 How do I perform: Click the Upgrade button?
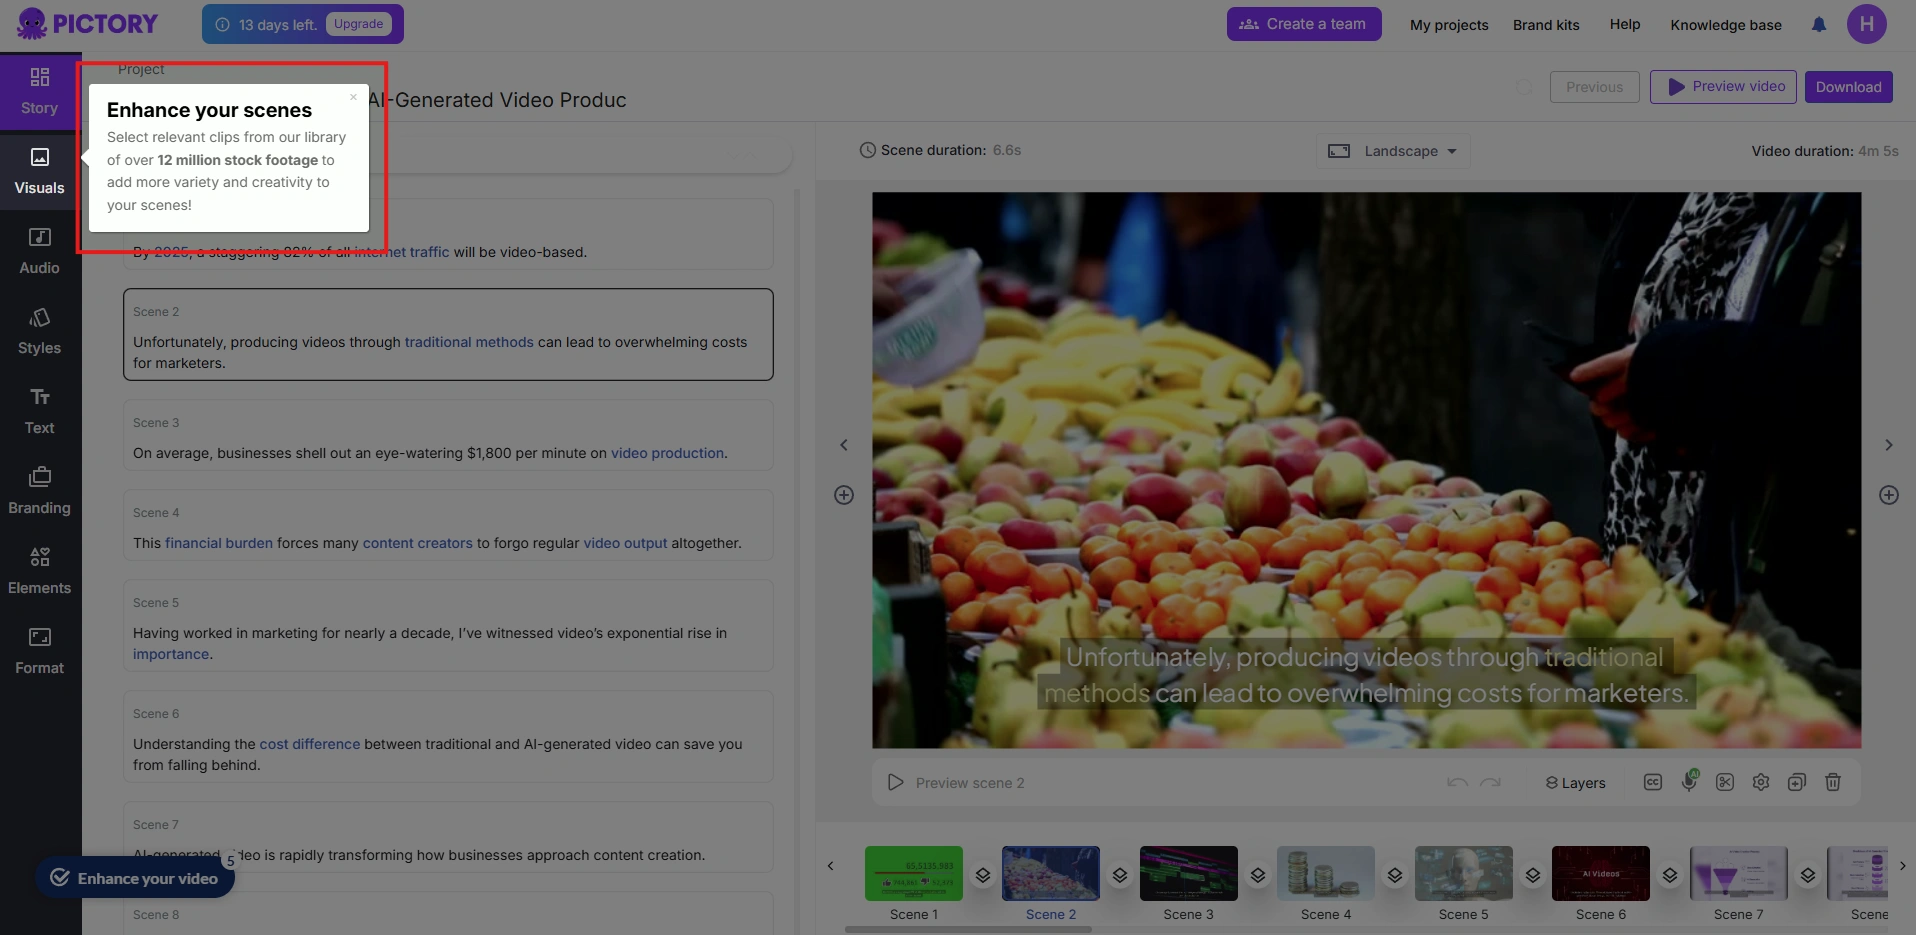click(x=358, y=24)
